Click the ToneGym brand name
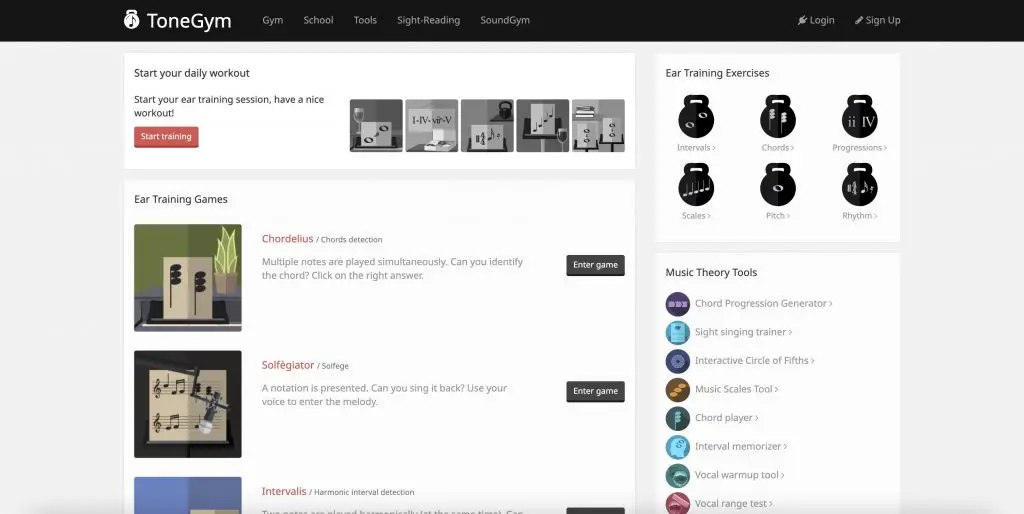The width and height of the screenshot is (1024, 514). point(189,21)
